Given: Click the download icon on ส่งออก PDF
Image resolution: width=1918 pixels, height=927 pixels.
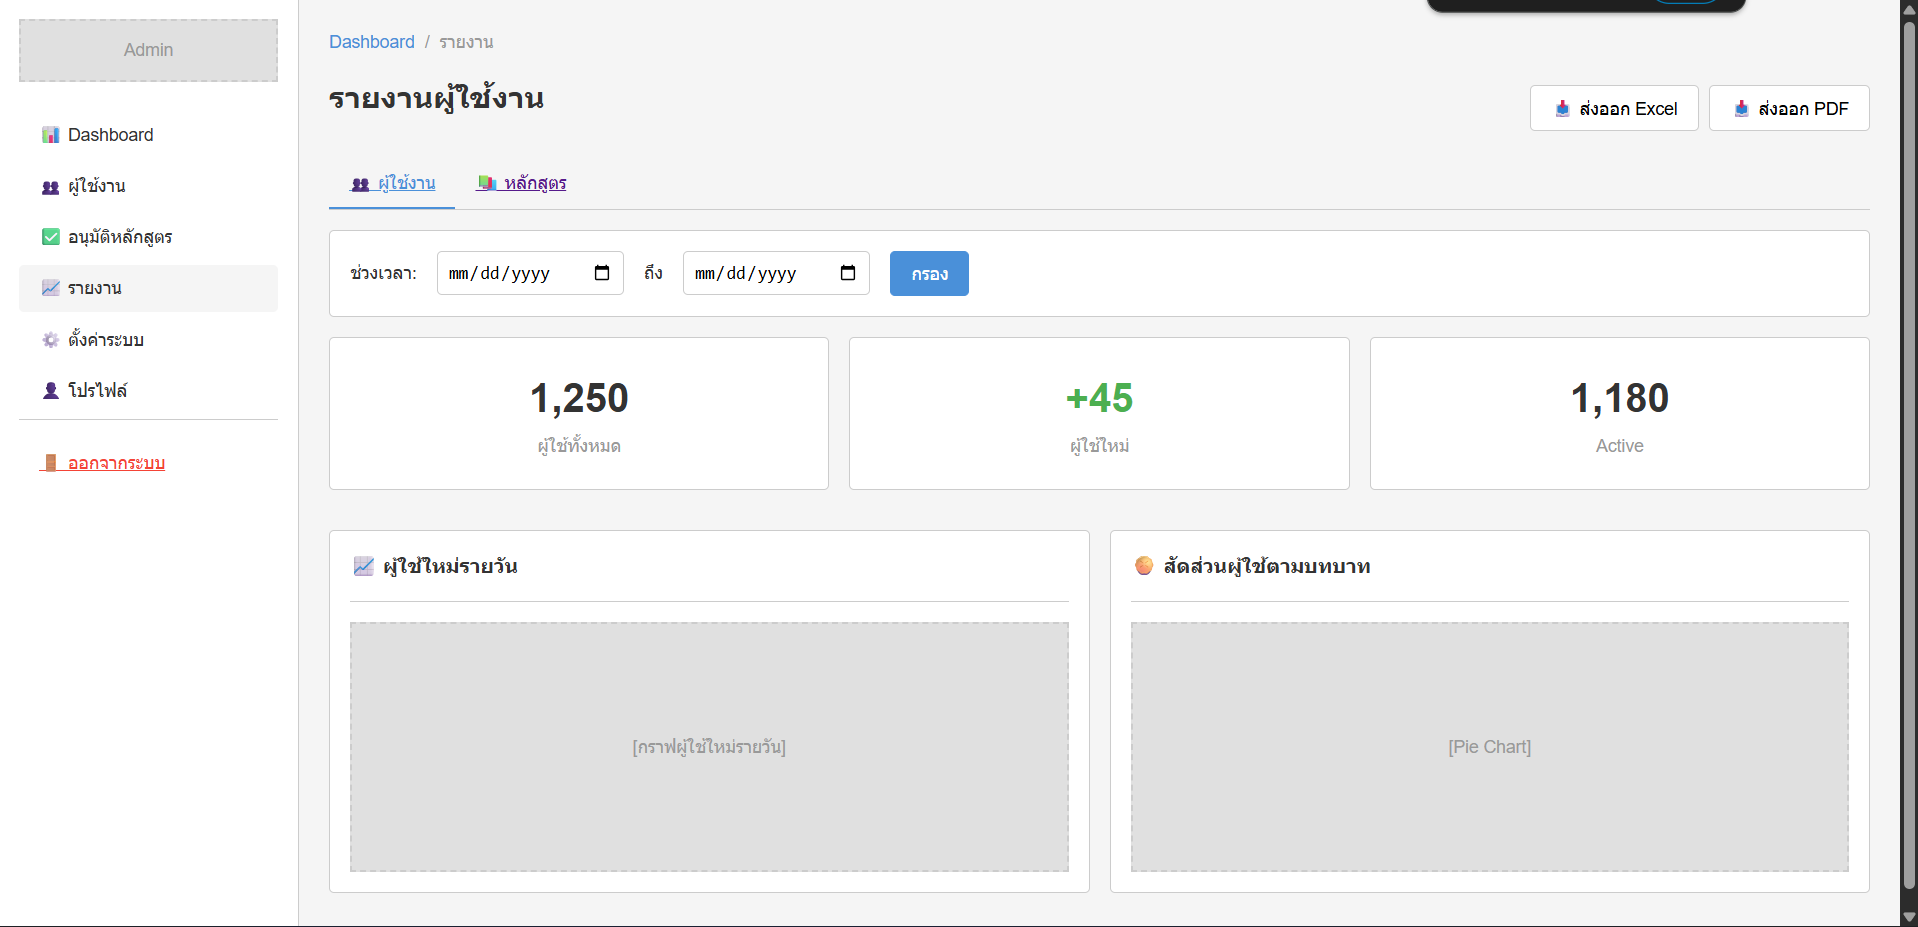Looking at the screenshot, I should pyautogui.click(x=1741, y=108).
